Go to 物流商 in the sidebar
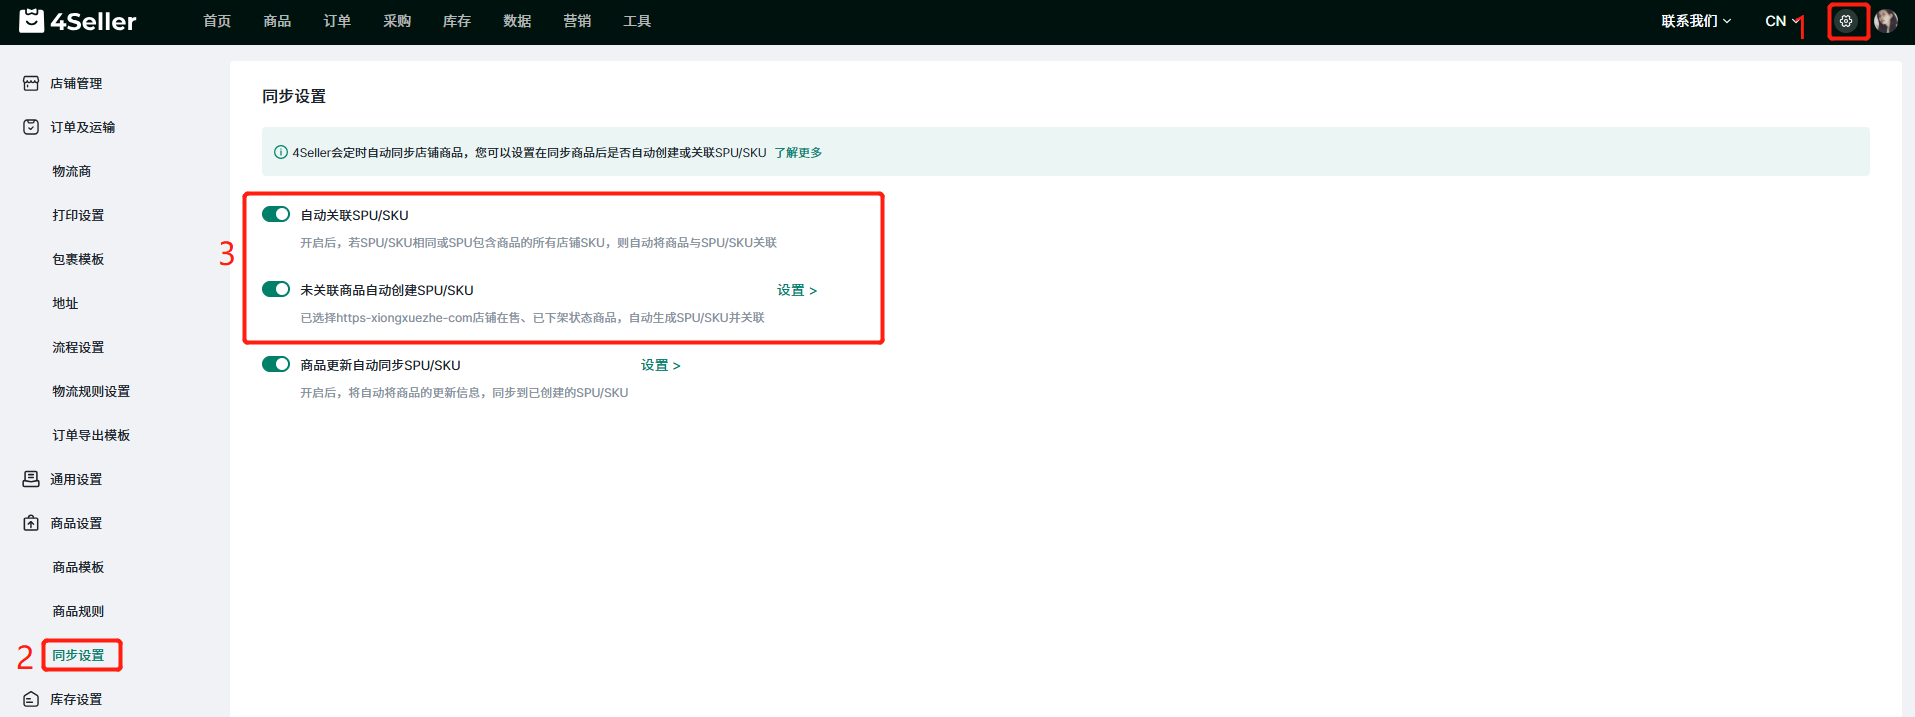Viewport: 1915px width, 717px height. click(x=72, y=171)
